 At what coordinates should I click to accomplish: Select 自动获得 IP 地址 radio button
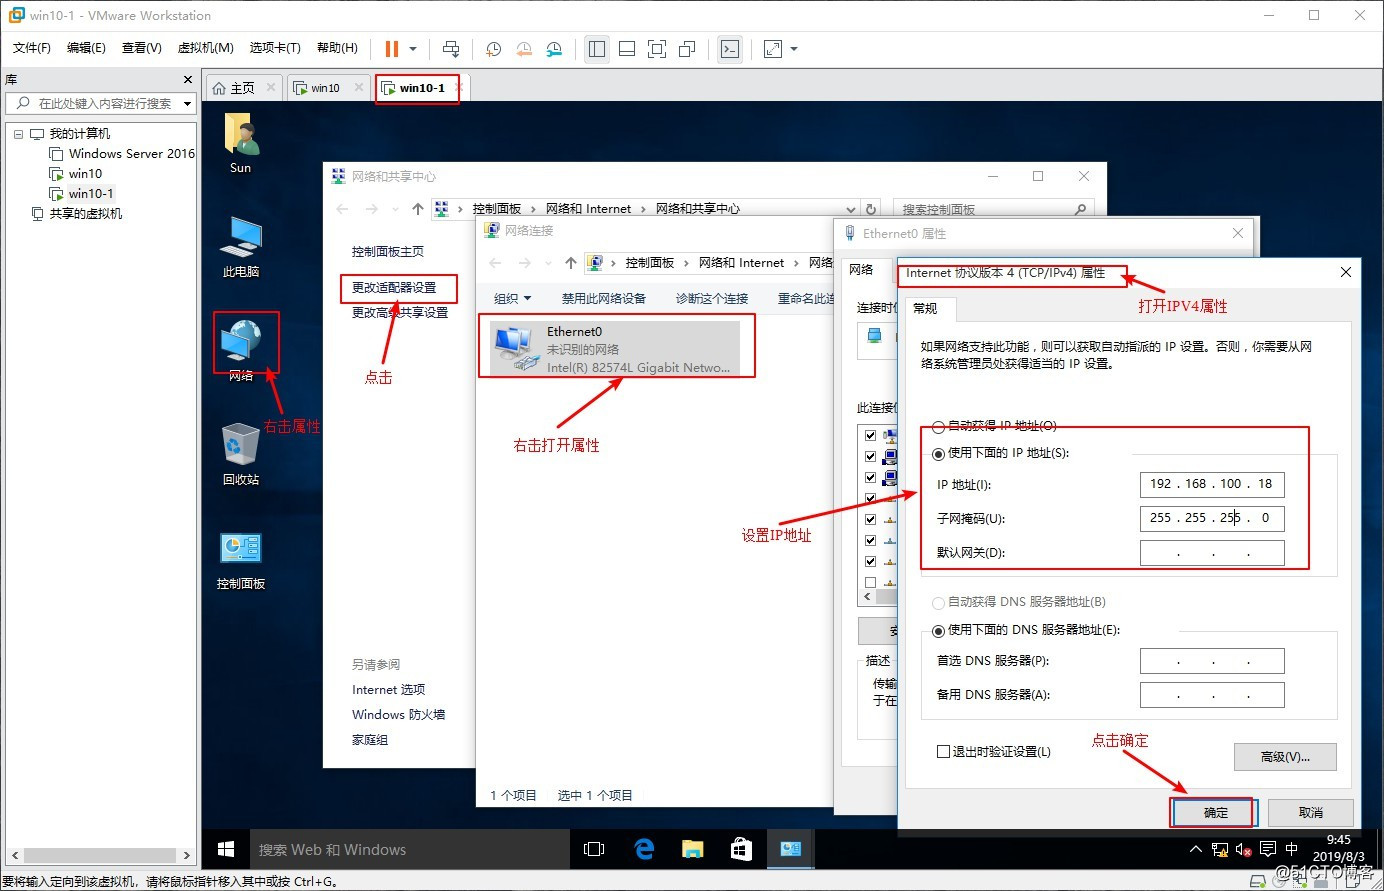tap(938, 427)
